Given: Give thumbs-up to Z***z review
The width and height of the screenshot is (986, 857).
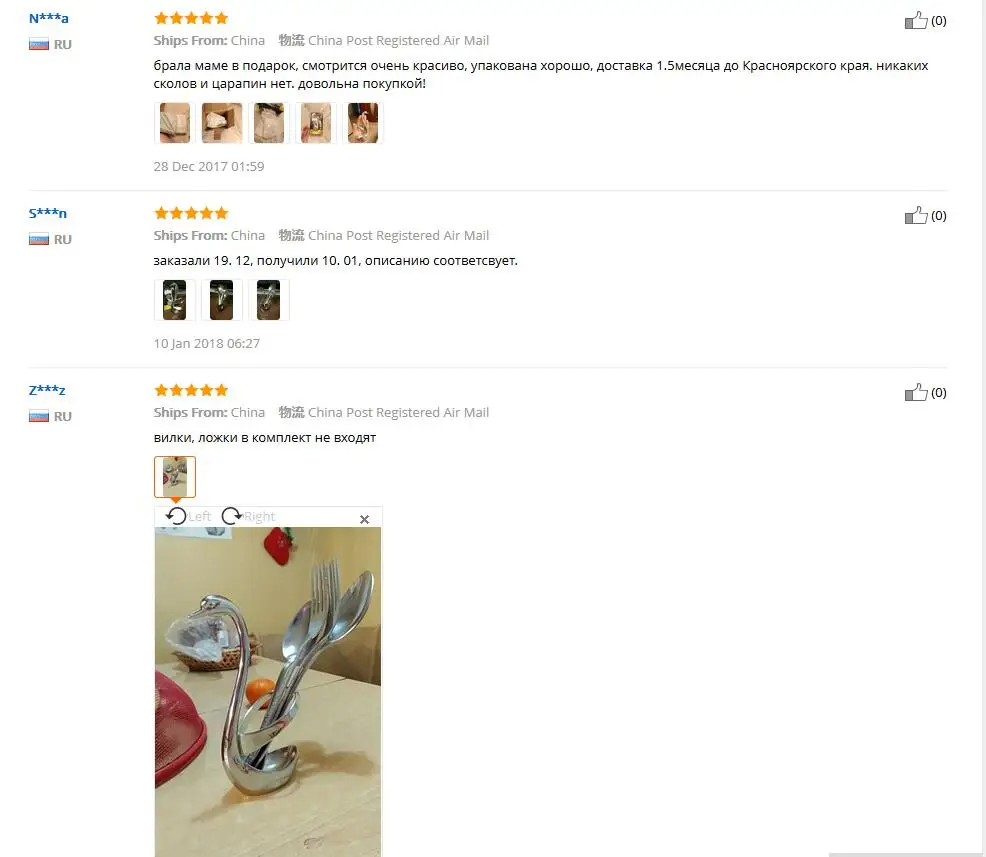Looking at the screenshot, I should (916, 393).
